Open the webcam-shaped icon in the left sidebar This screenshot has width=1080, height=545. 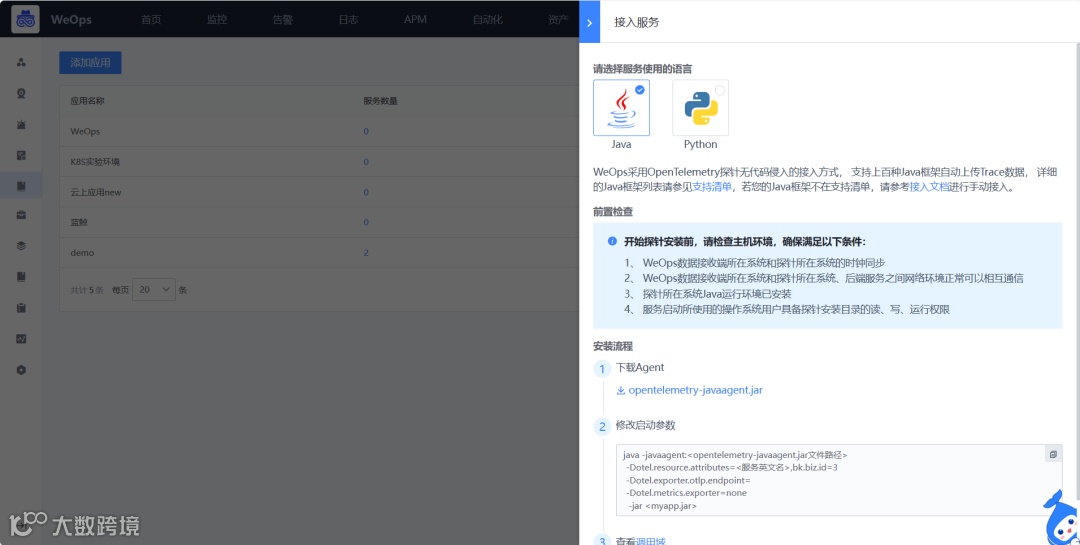[x=21, y=94]
